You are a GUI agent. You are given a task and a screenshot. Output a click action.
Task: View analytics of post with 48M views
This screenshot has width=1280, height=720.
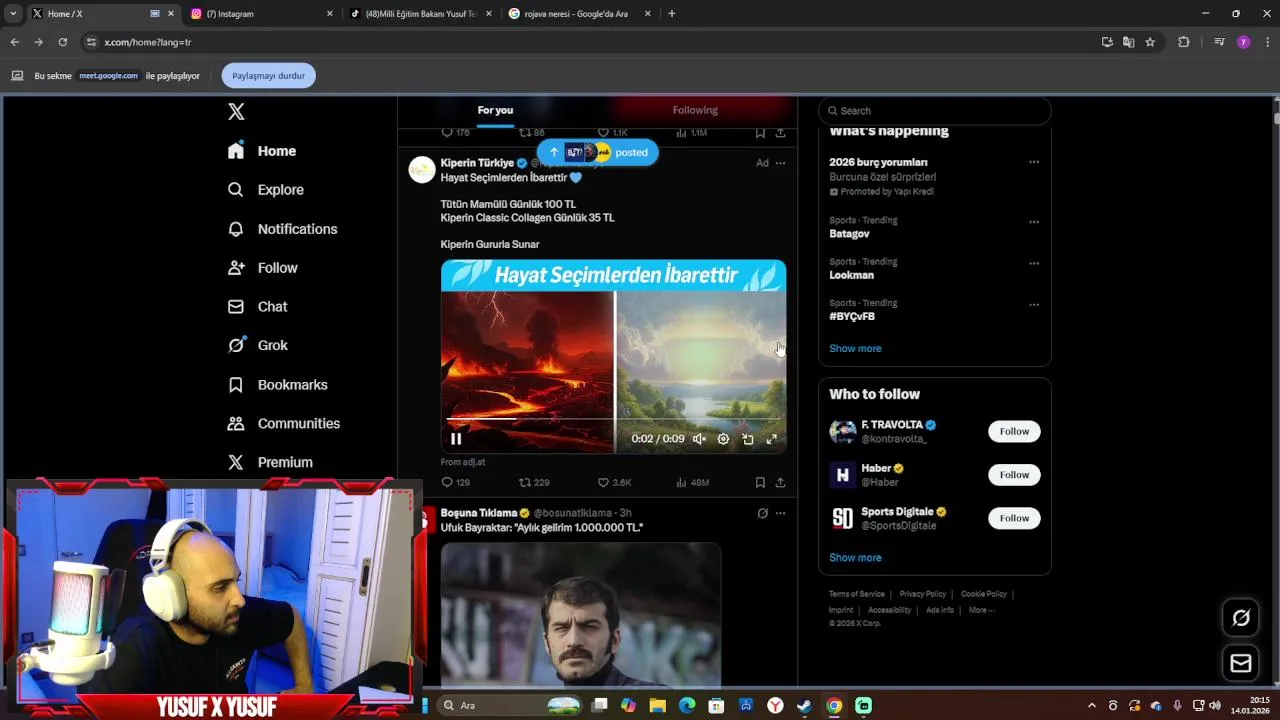692,482
